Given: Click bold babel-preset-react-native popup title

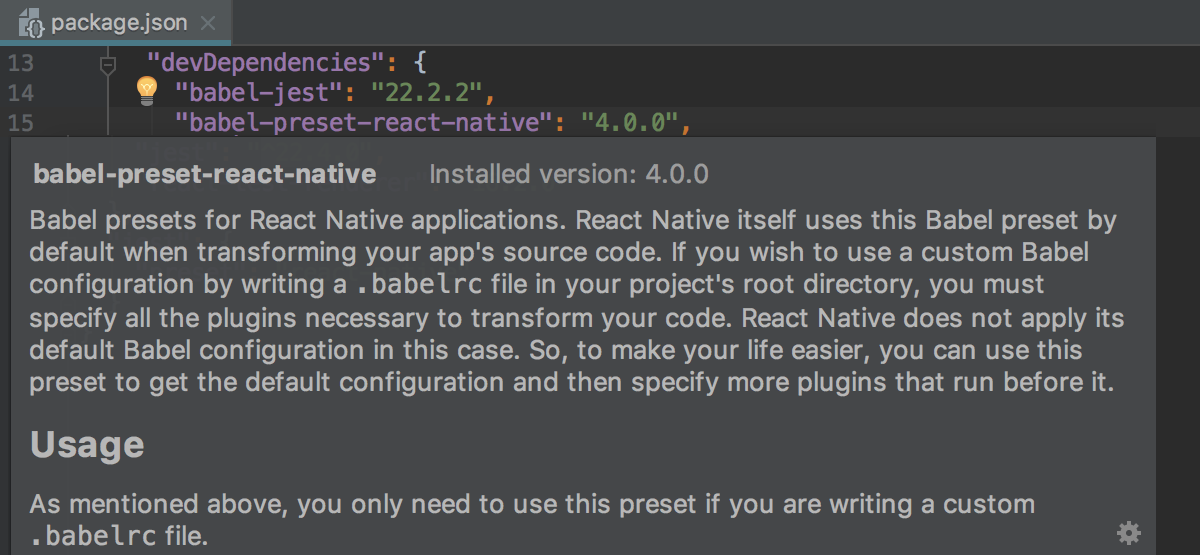Looking at the screenshot, I should pos(204,174).
